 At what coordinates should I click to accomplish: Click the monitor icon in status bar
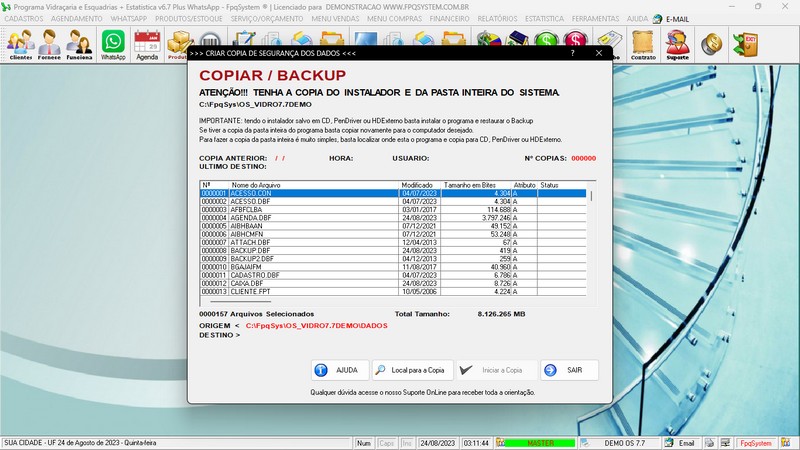726,443
